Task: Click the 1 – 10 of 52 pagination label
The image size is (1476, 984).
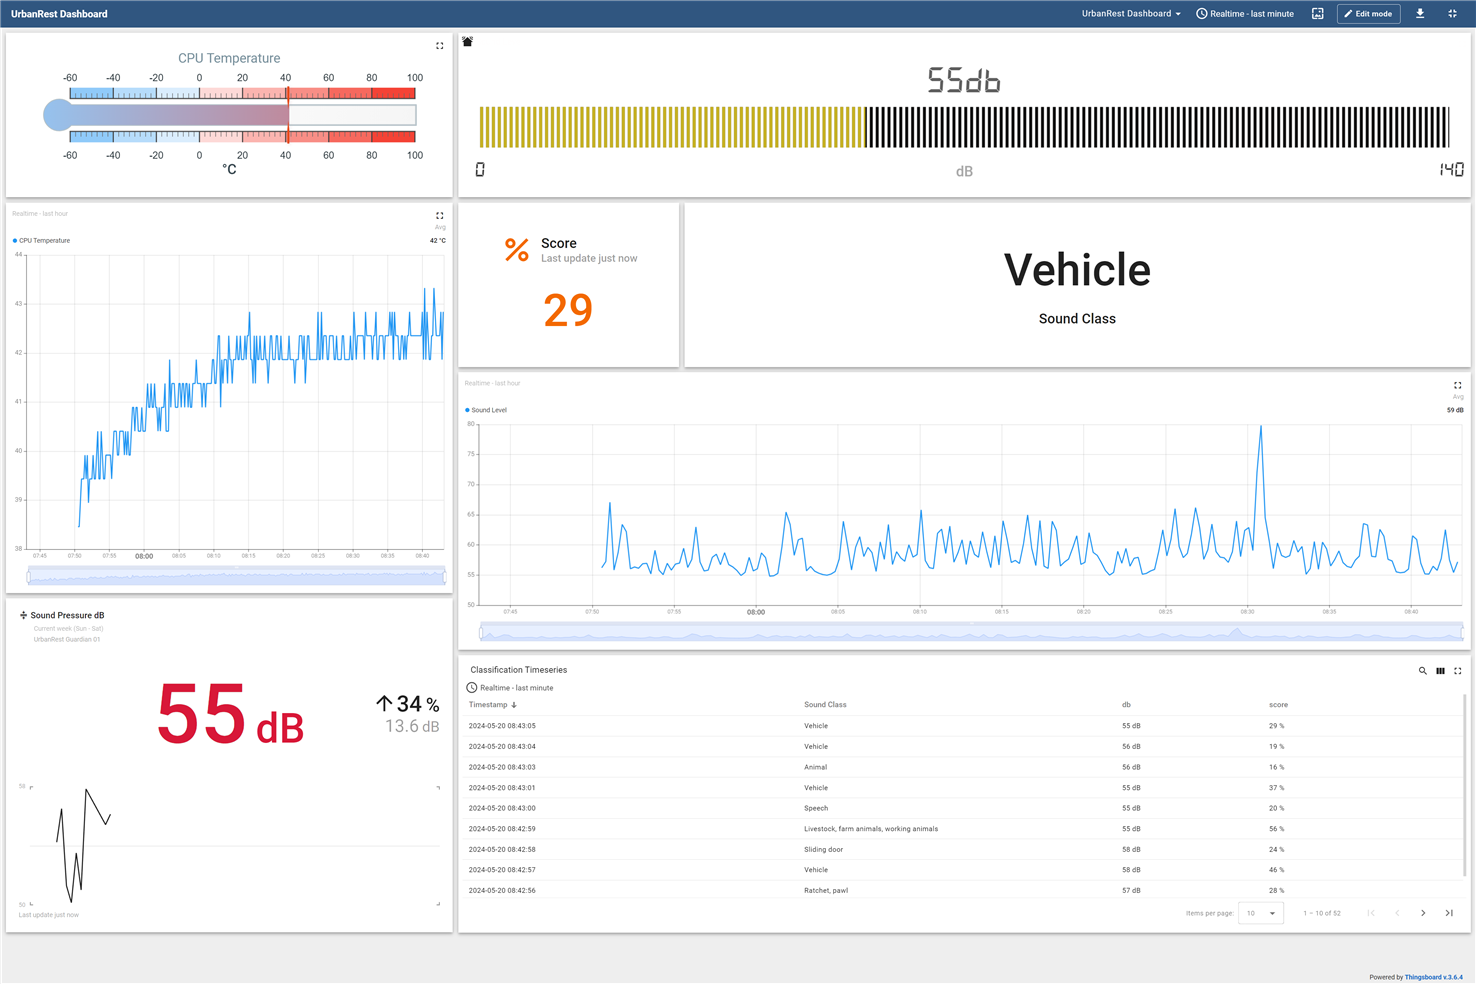Action: (x=1322, y=913)
